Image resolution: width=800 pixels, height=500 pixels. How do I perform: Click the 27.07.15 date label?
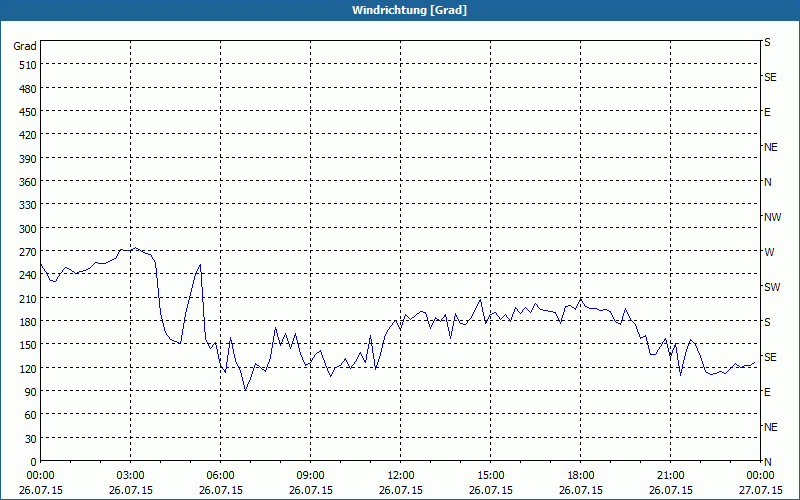[x=760, y=490]
